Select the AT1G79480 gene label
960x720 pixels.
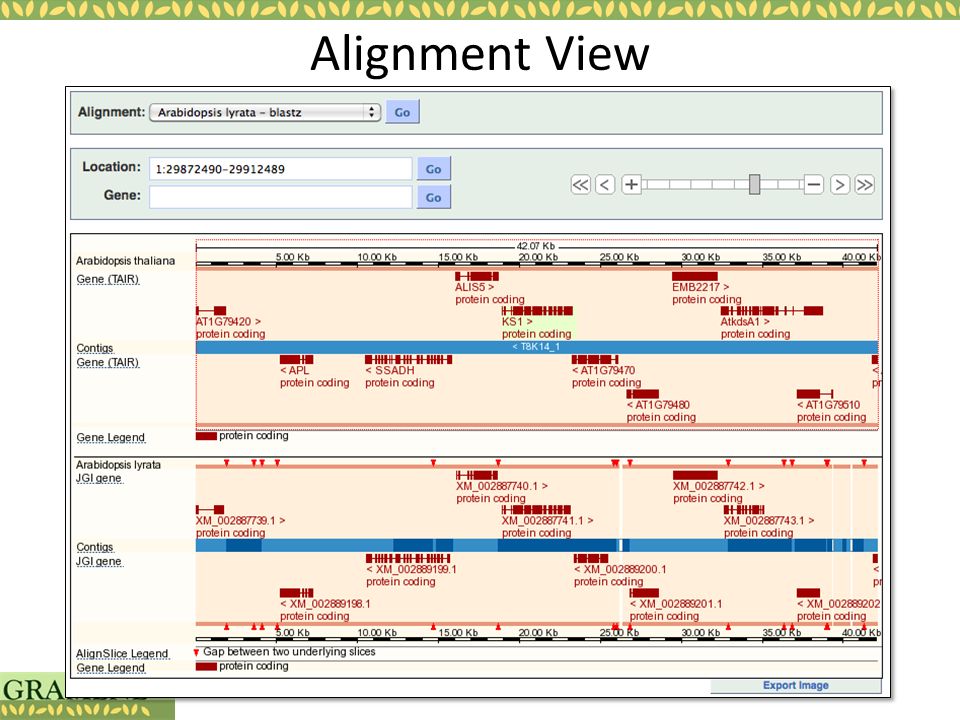(x=658, y=405)
